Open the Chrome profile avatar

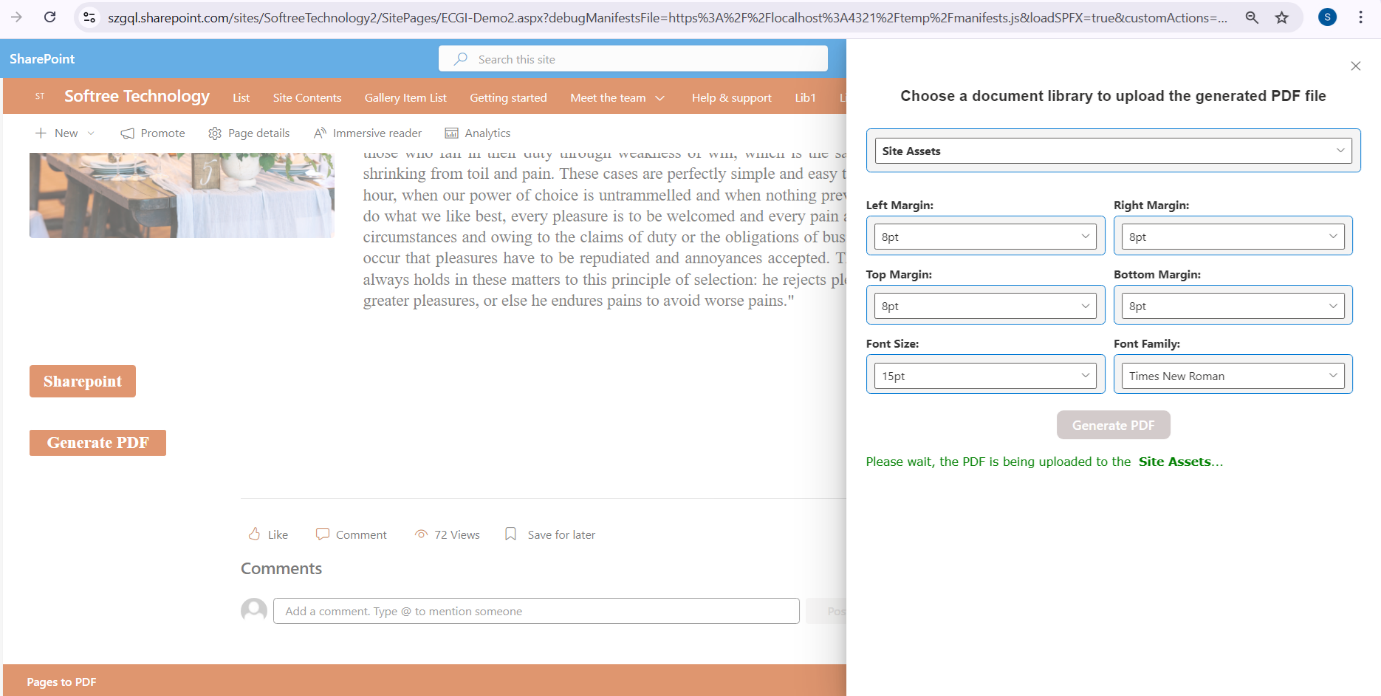[x=1327, y=17]
